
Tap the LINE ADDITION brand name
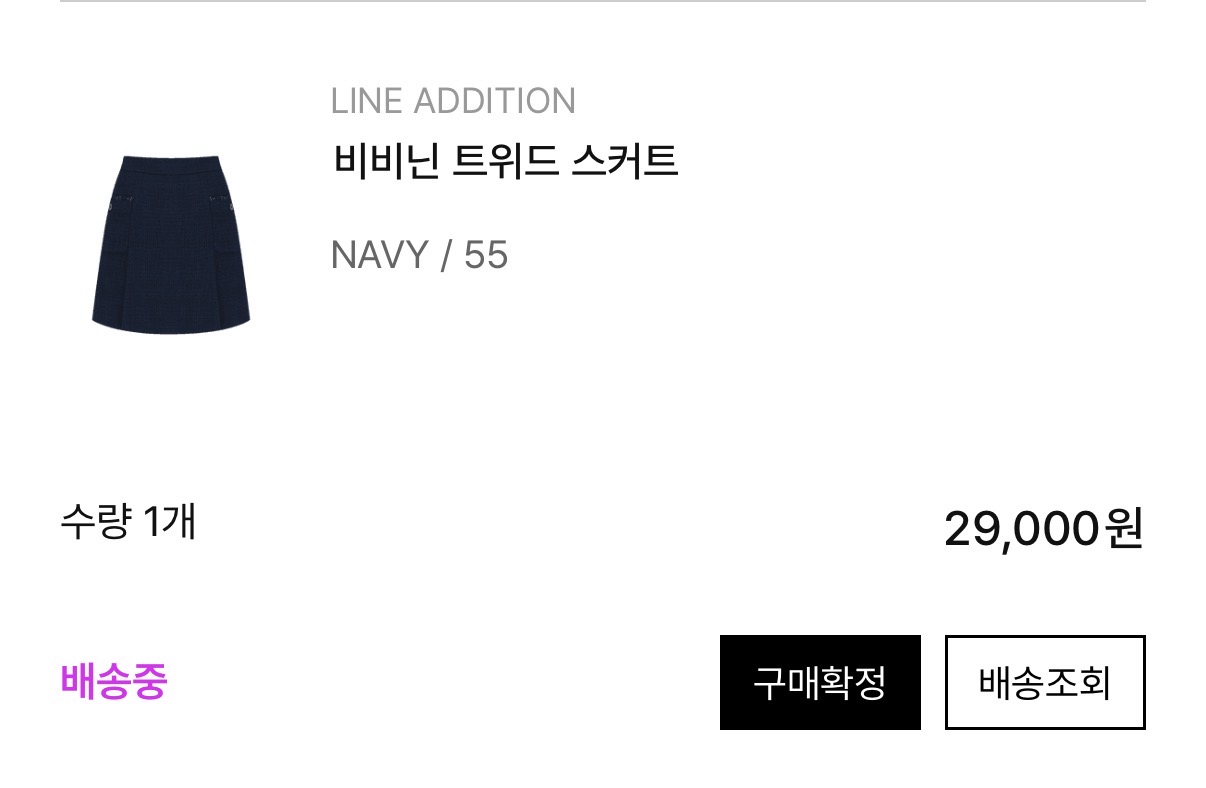pyautogui.click(x=453, y=101)
